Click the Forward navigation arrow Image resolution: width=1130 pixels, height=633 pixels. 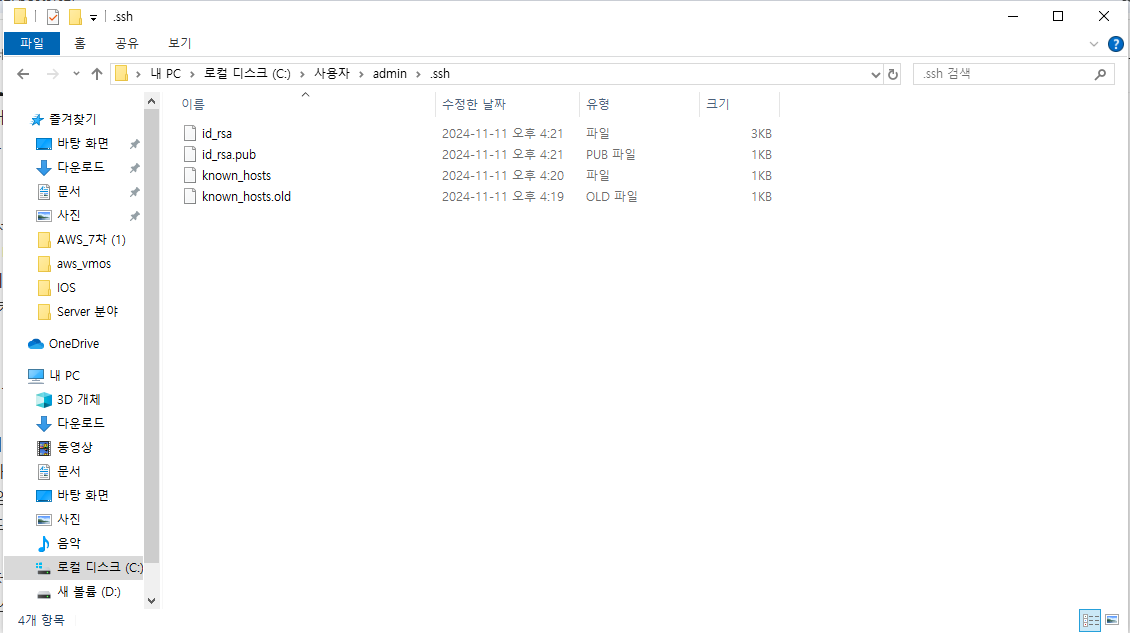point(53,74)
